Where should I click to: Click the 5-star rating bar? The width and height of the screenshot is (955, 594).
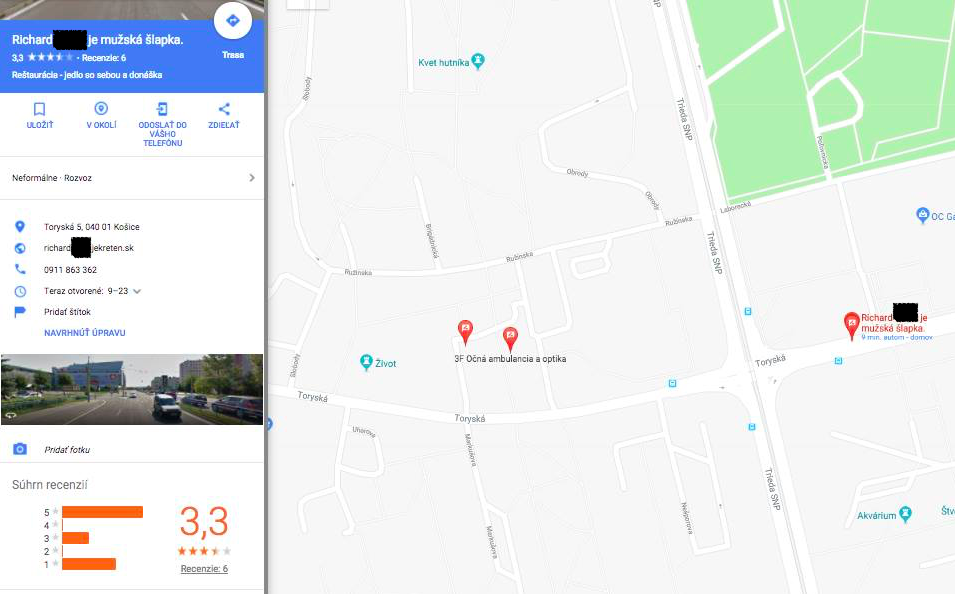[x=102, y=512]
